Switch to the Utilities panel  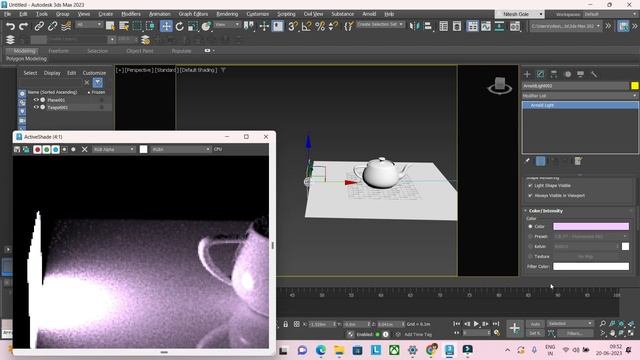coord(594,74)
